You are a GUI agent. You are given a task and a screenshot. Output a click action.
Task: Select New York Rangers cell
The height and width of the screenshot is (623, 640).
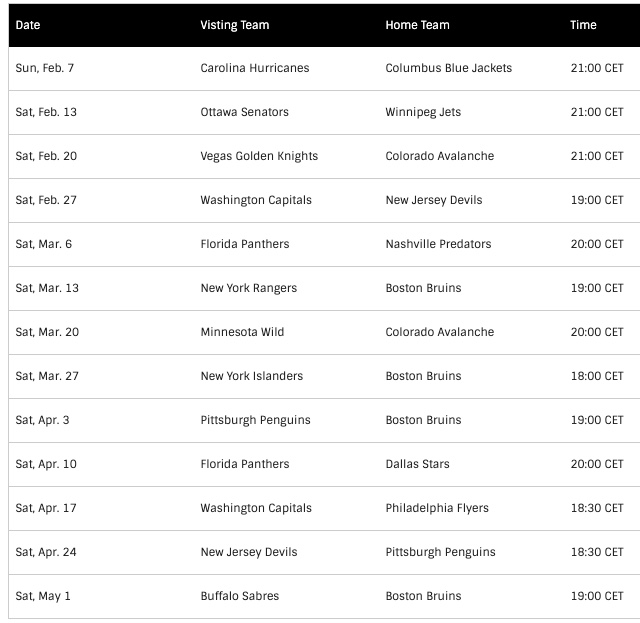tap(249, 288)
